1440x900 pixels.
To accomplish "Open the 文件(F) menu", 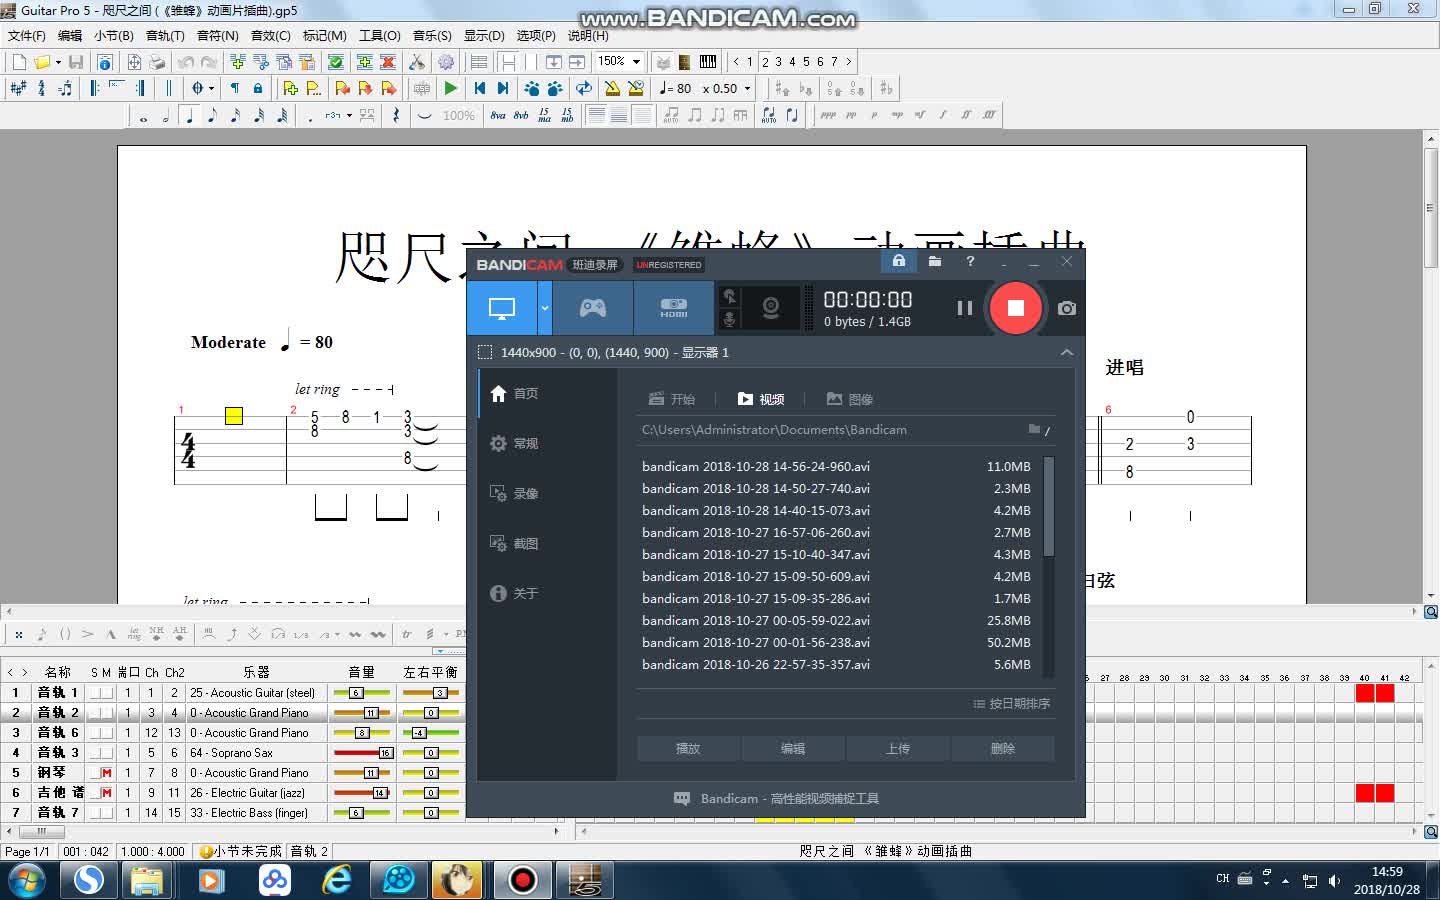I will click(27, 35).
